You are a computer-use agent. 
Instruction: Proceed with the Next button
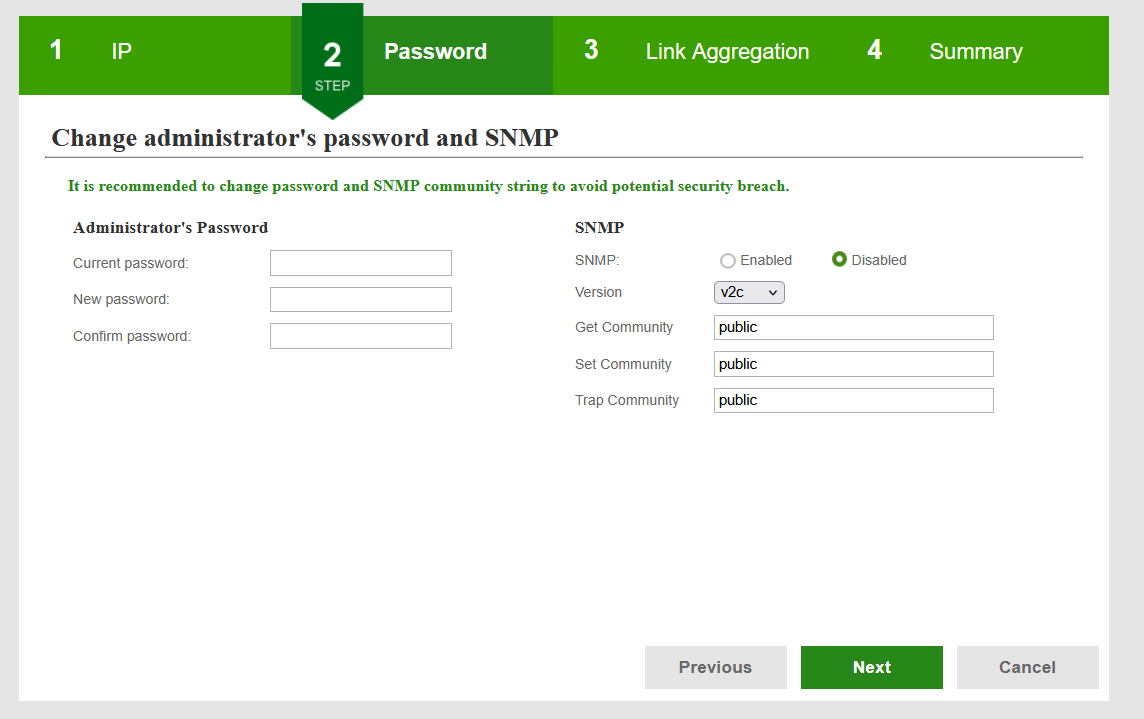click(871, 667)
